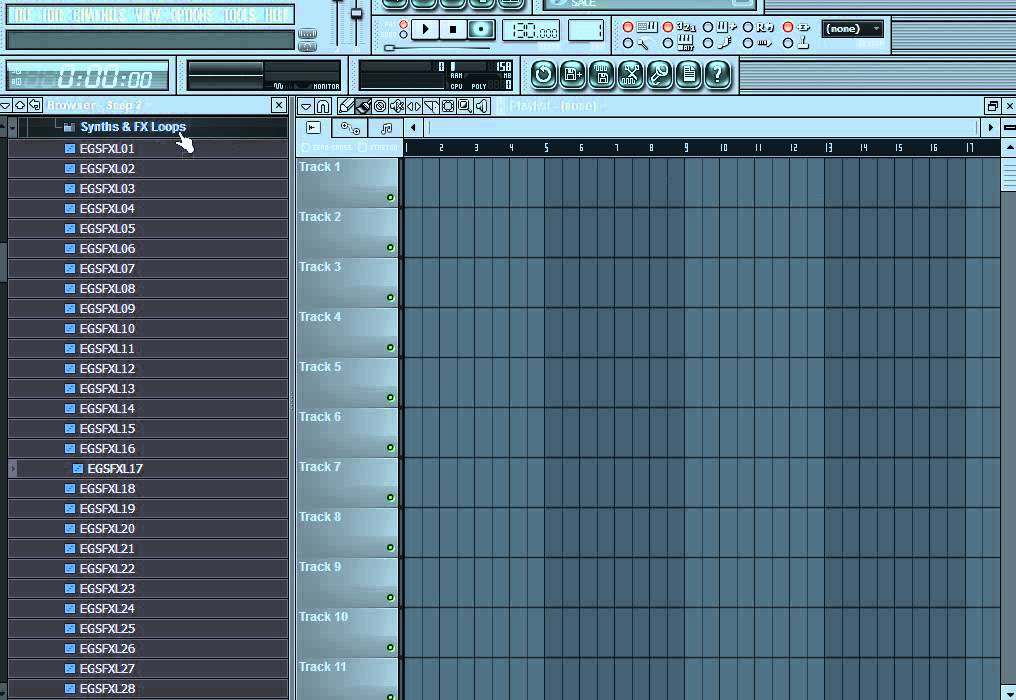
Task: Open the (none) pattern selector dropdown
Action: click(852, 29)
